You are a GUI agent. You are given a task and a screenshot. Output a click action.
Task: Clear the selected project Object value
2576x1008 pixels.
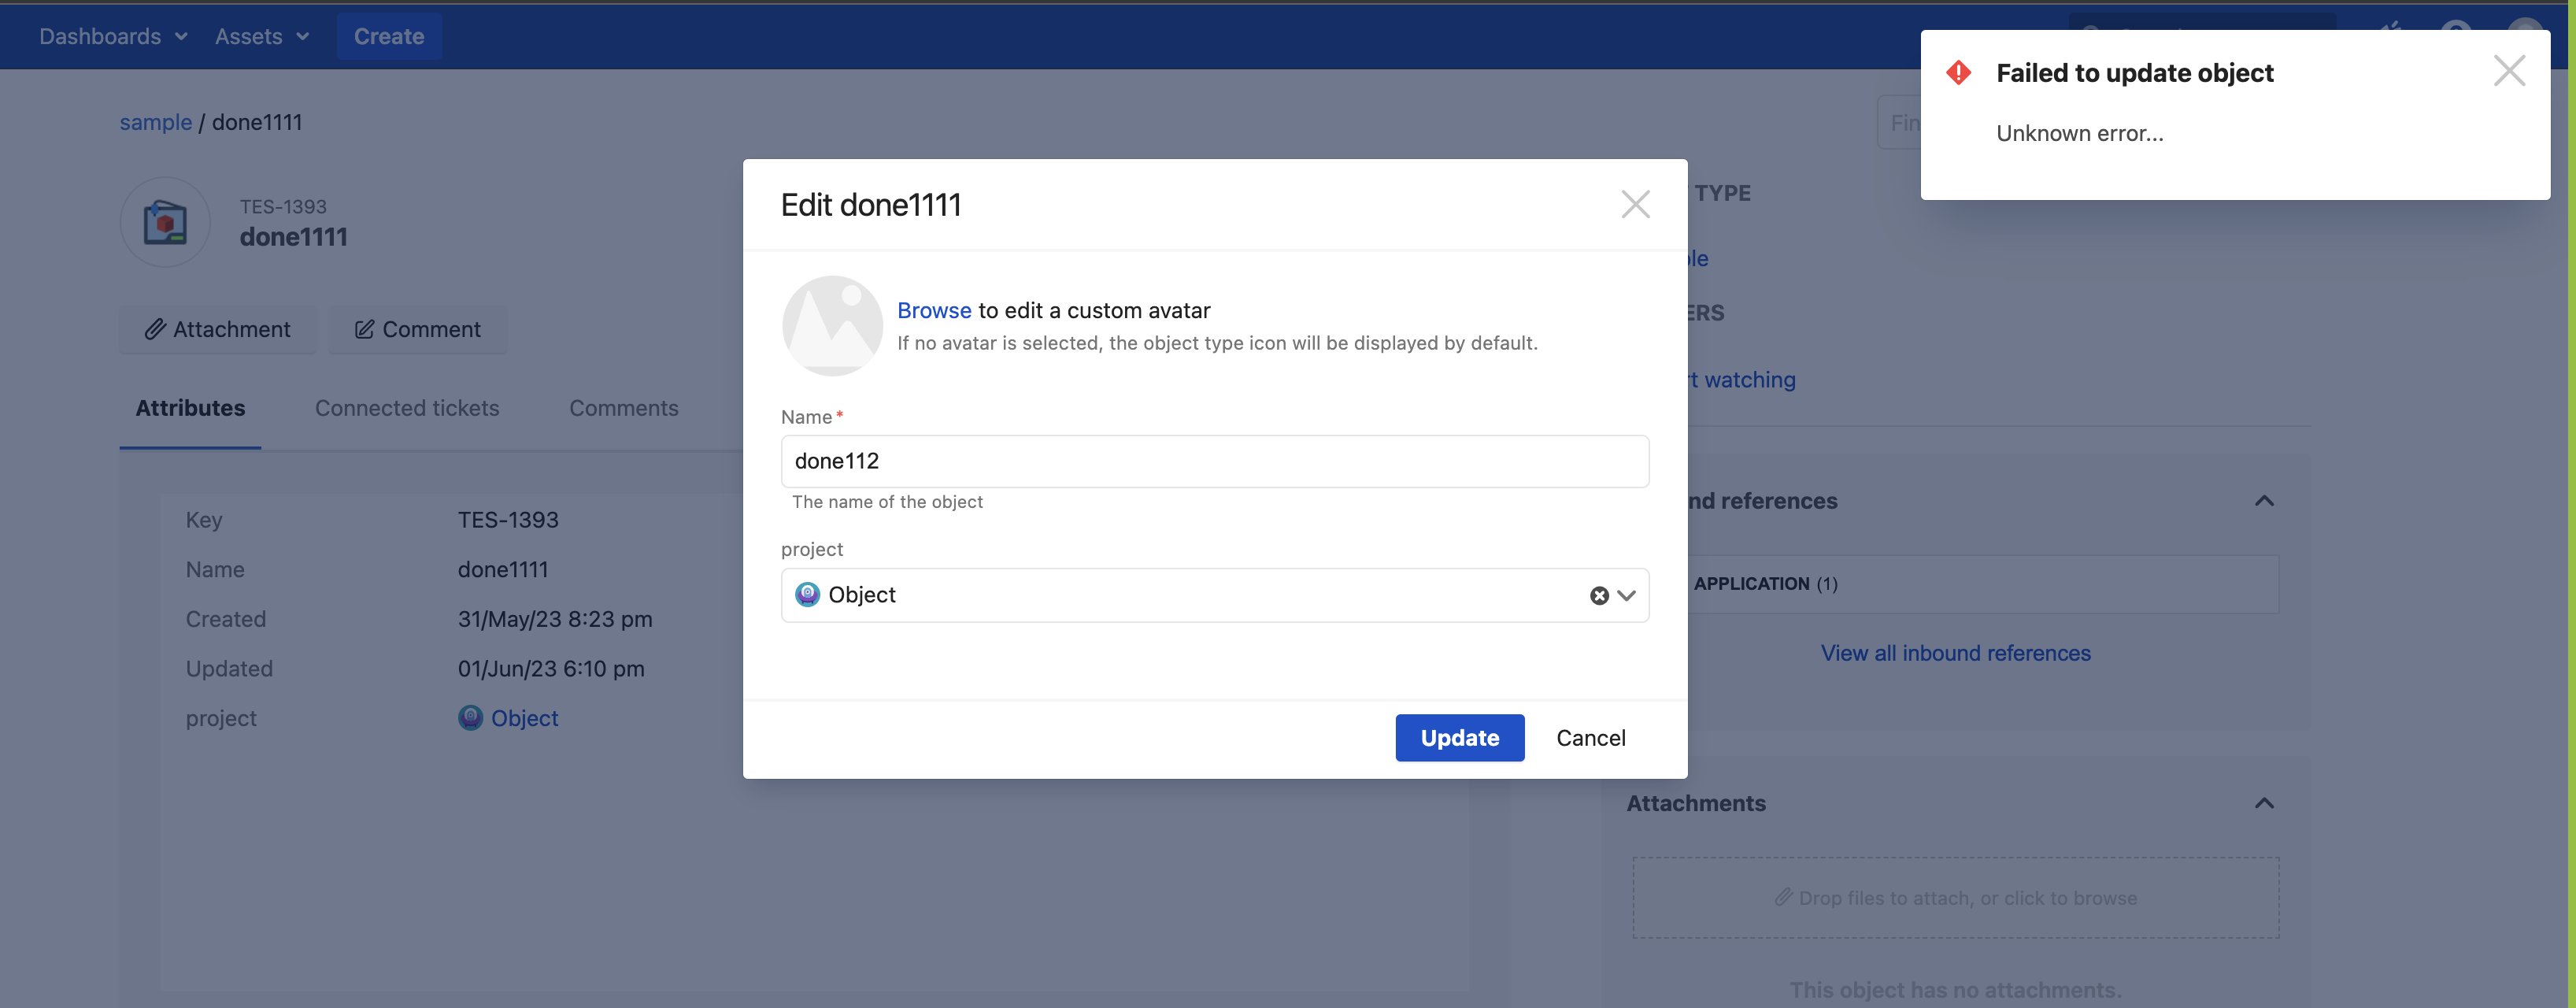(1599, 596)
